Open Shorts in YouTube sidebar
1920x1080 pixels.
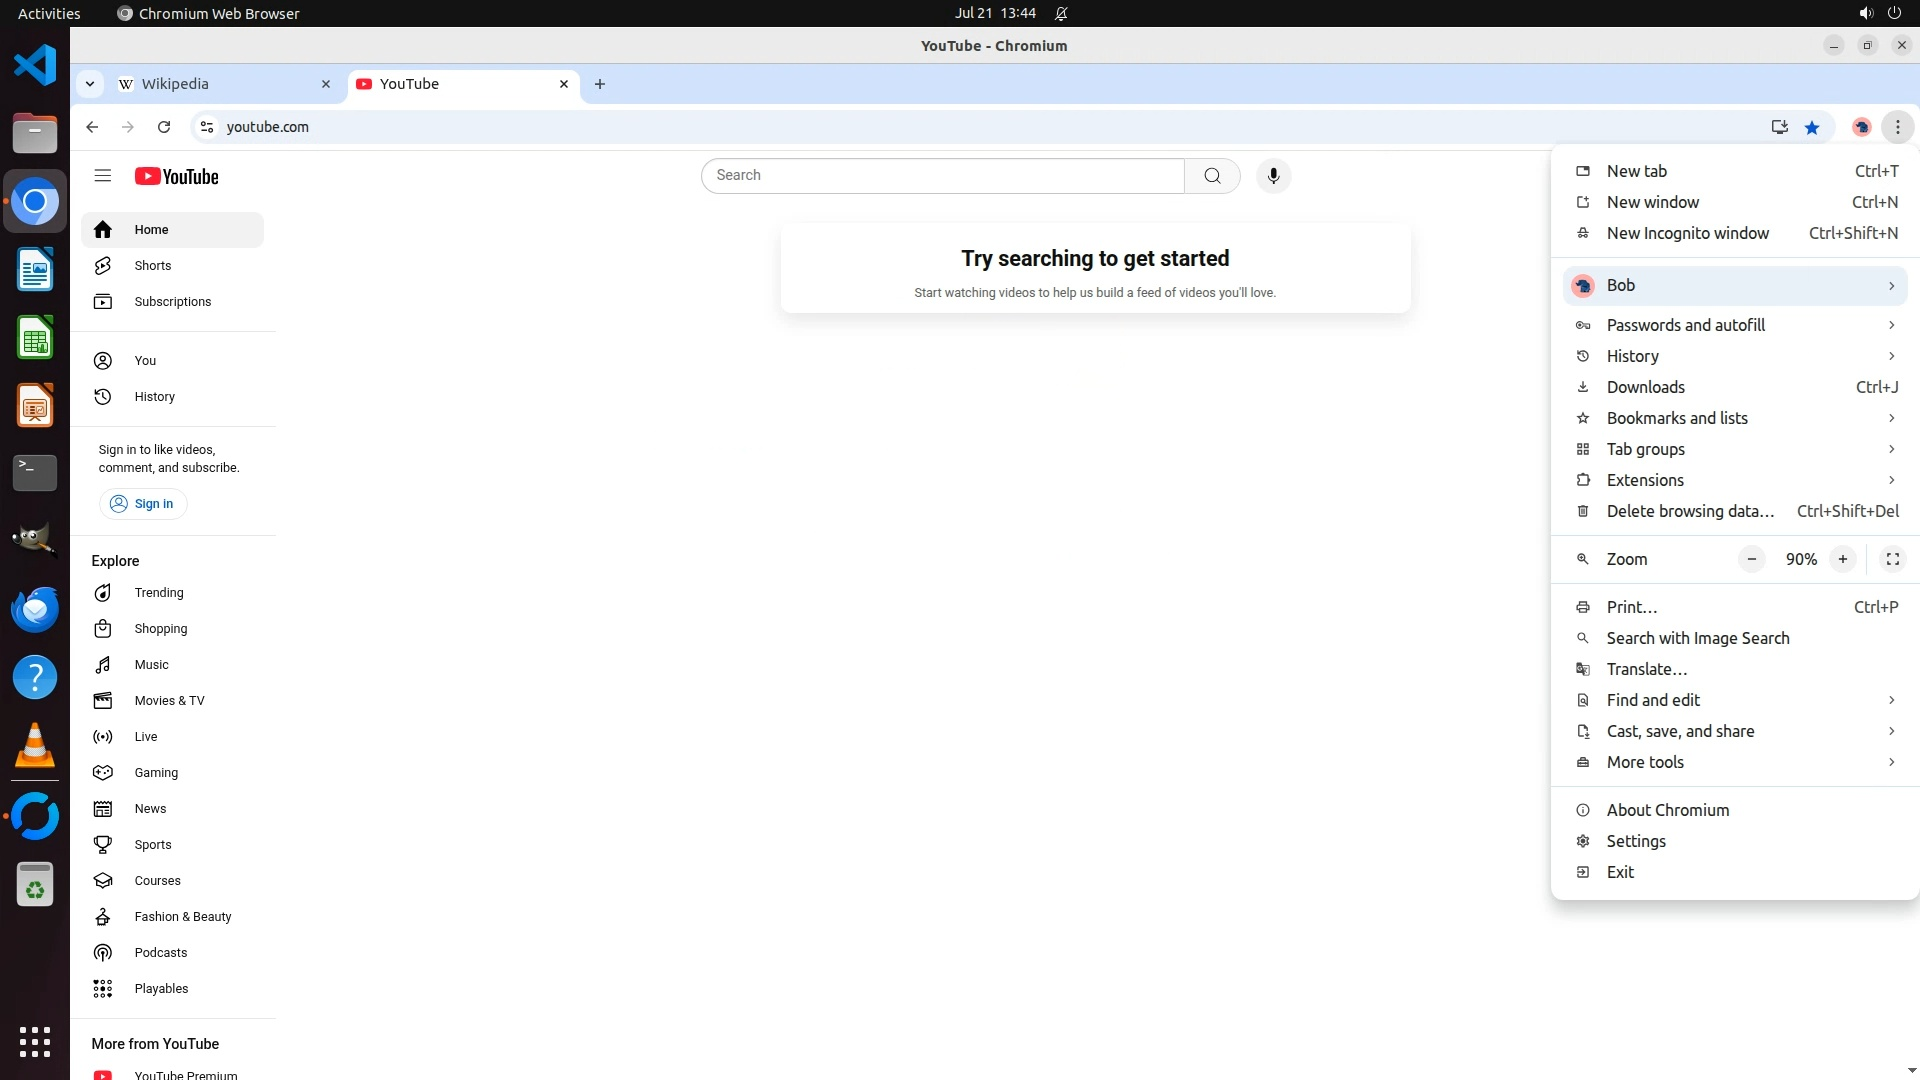point(153,266)
